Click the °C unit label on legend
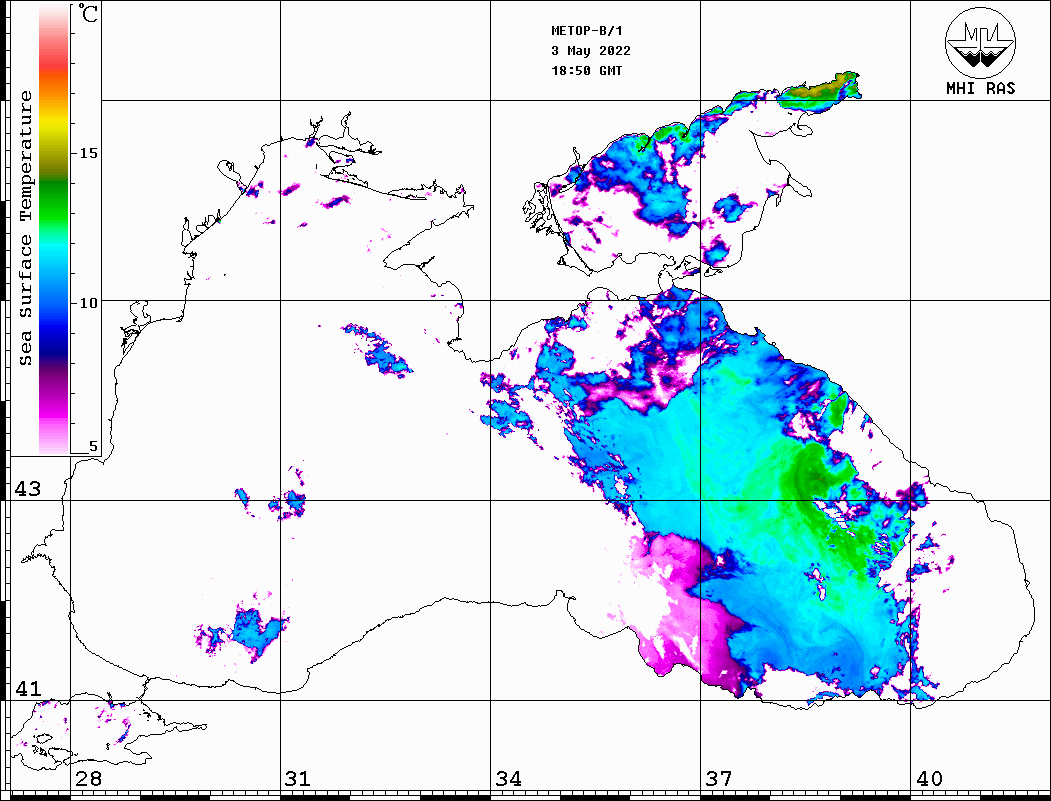 88,13
